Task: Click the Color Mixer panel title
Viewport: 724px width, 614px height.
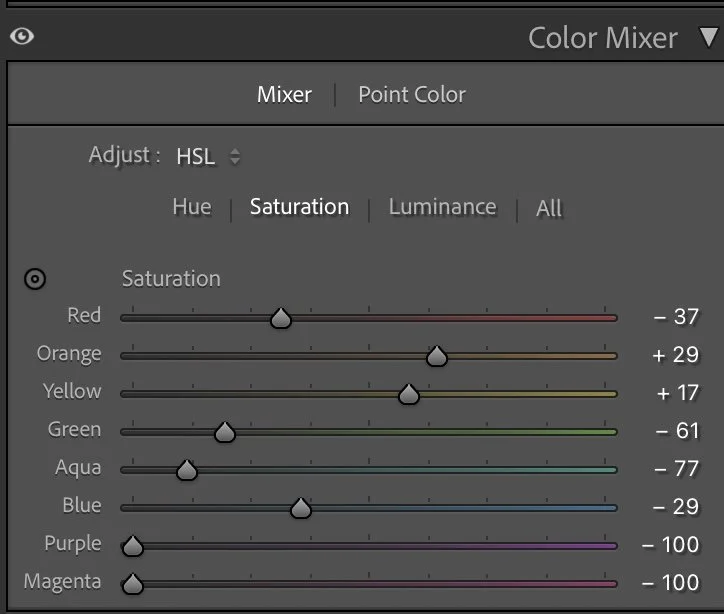Action: [603, 38]
